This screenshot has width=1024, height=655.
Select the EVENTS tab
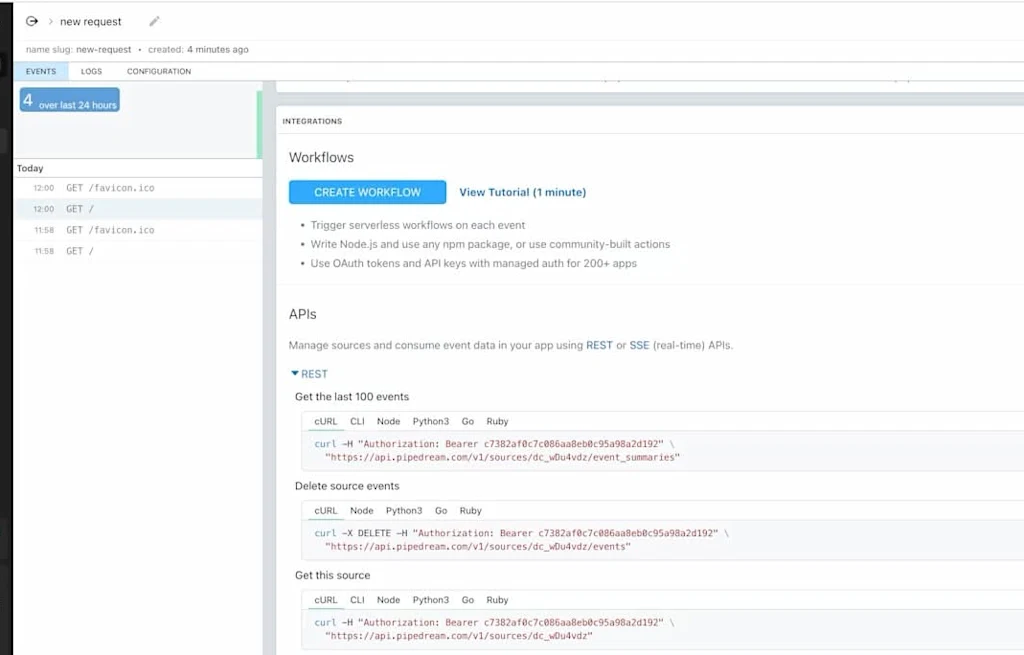pyautogui.click(x=40, y=71)
